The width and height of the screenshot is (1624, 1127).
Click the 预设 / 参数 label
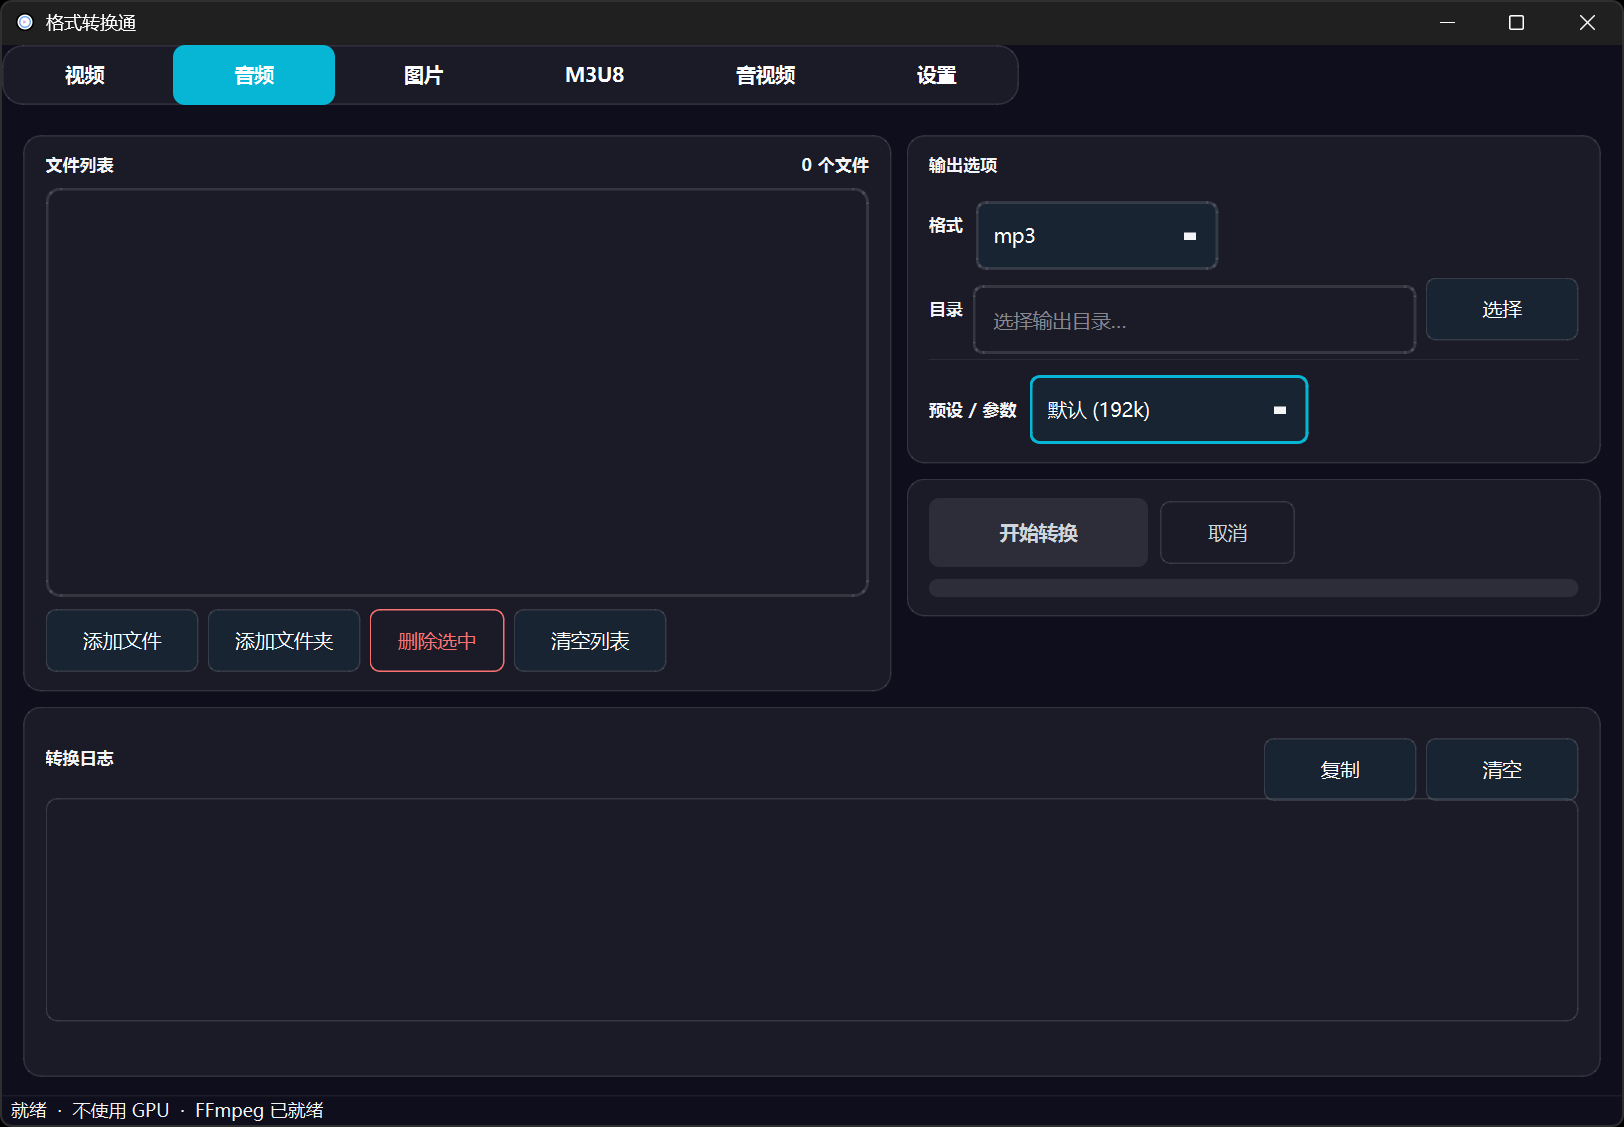[972, 410]
